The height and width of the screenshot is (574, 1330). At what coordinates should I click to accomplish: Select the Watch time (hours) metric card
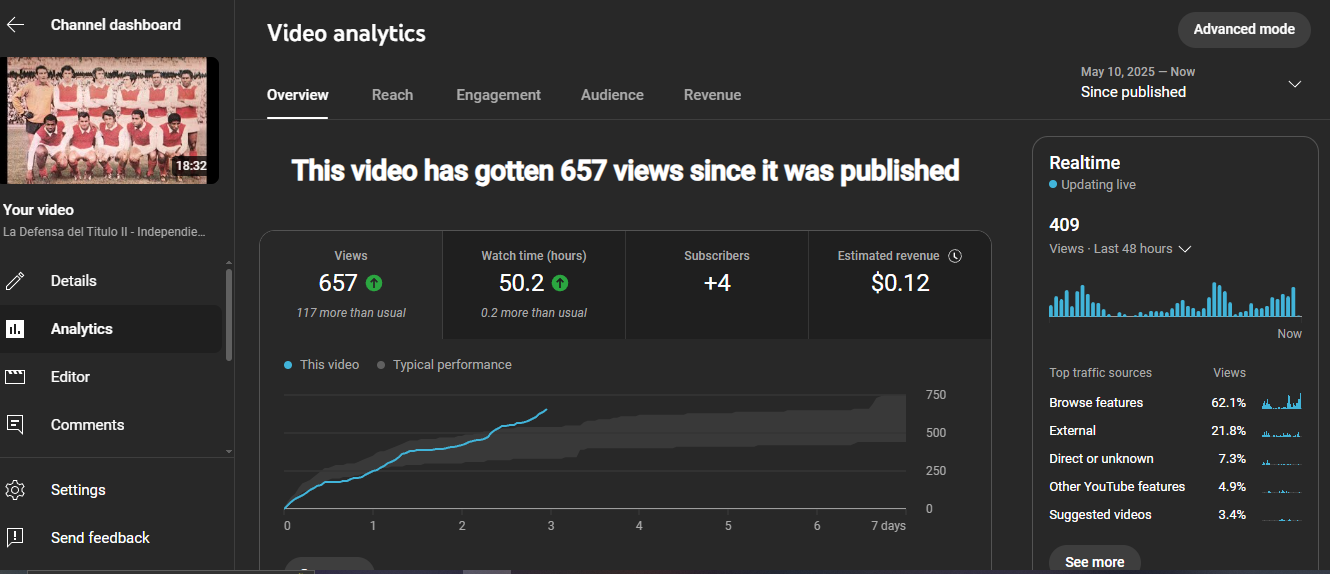pyautogui.click(x=533, y=285)
